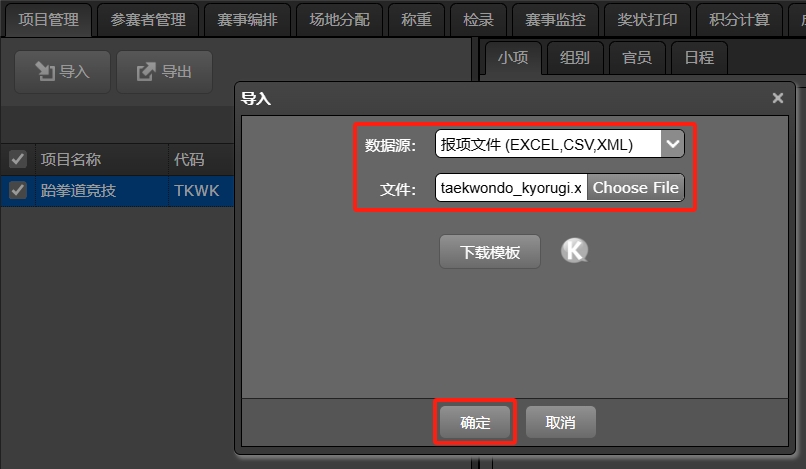Click the 导出 export icon button

(x=164, y=71)
